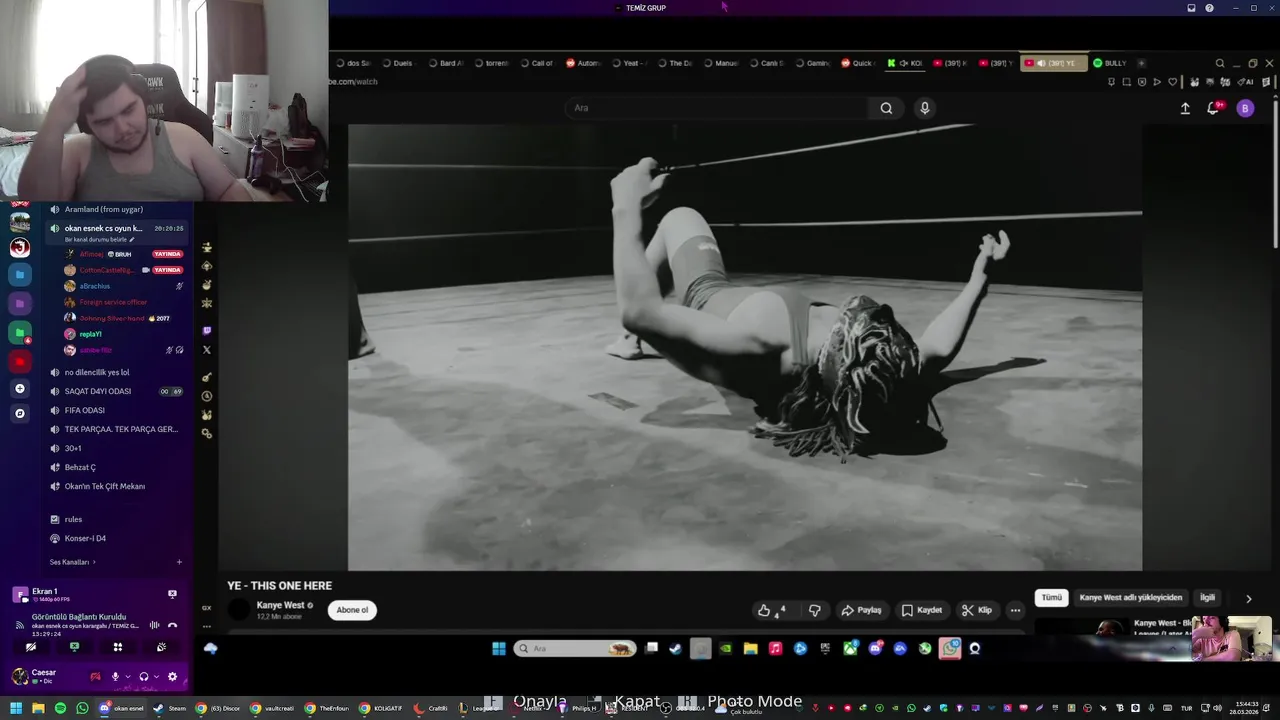
Task: Click browser tab search magnifier icon
Action: (1219, 63)
